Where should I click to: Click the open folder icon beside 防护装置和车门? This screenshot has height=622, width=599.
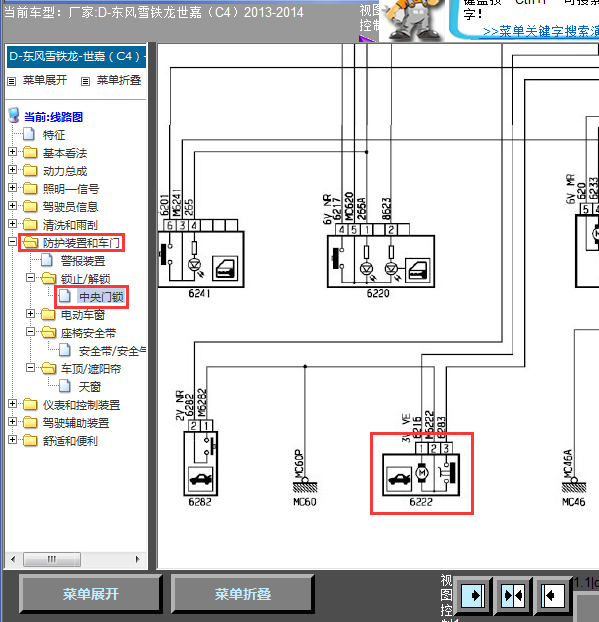30,242
